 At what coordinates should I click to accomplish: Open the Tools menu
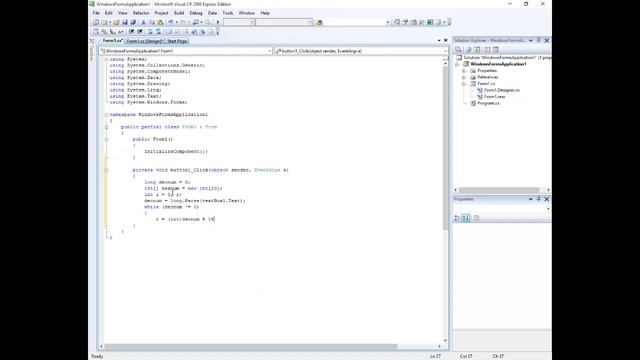pos(228,13)
